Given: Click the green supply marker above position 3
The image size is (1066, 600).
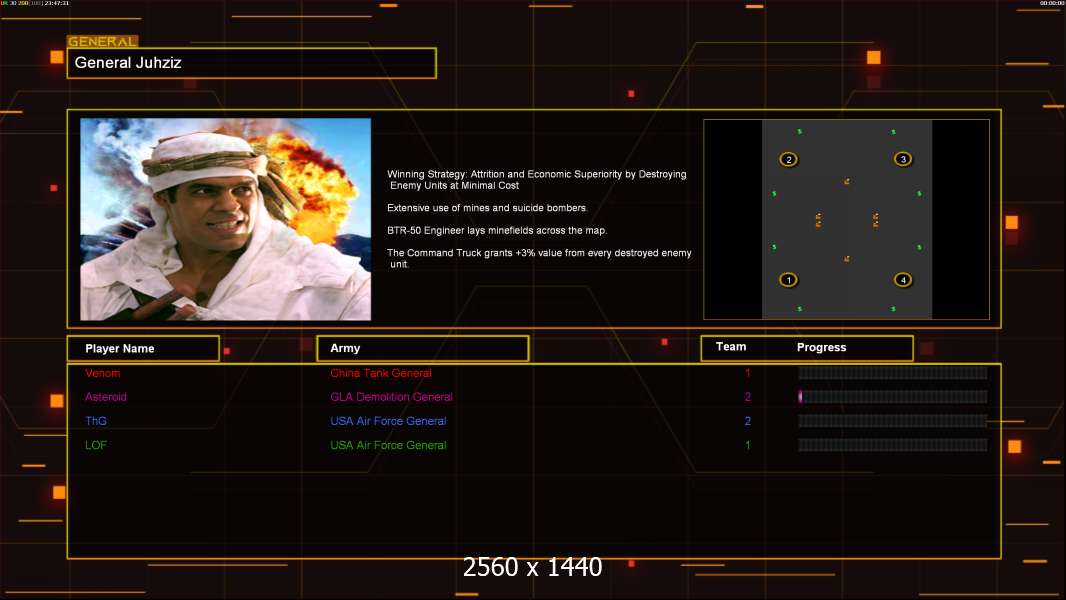Looking at the screenshot, I should click(893, 132).
